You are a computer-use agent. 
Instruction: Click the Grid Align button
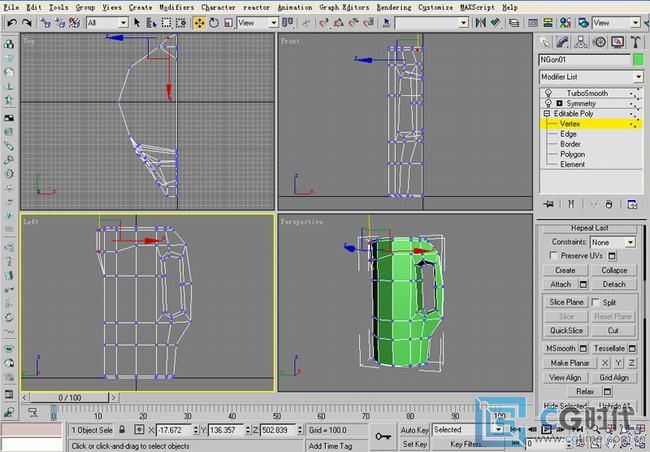[x=614, y=377]
